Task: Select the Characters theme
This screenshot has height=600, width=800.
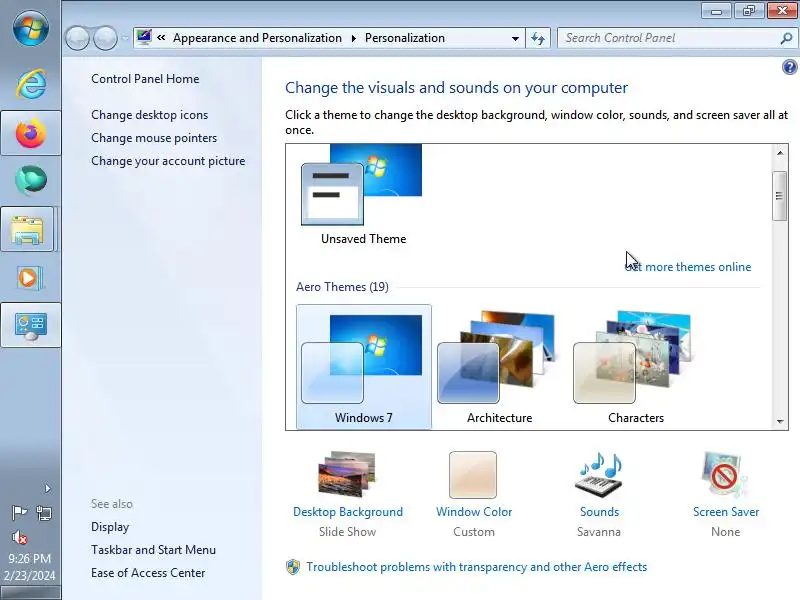Action: (635, 367)
